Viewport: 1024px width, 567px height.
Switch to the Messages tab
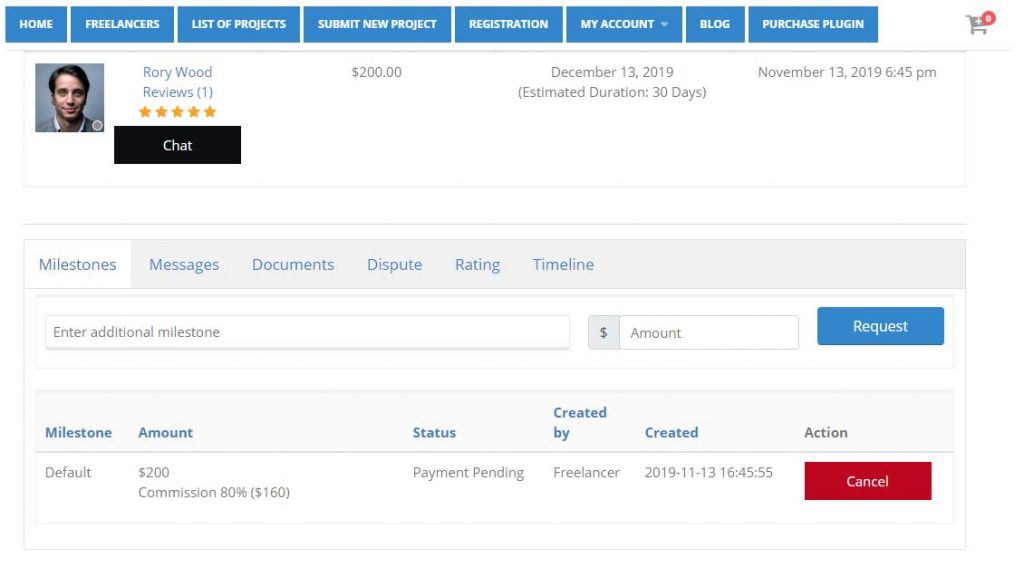[184, 265]
